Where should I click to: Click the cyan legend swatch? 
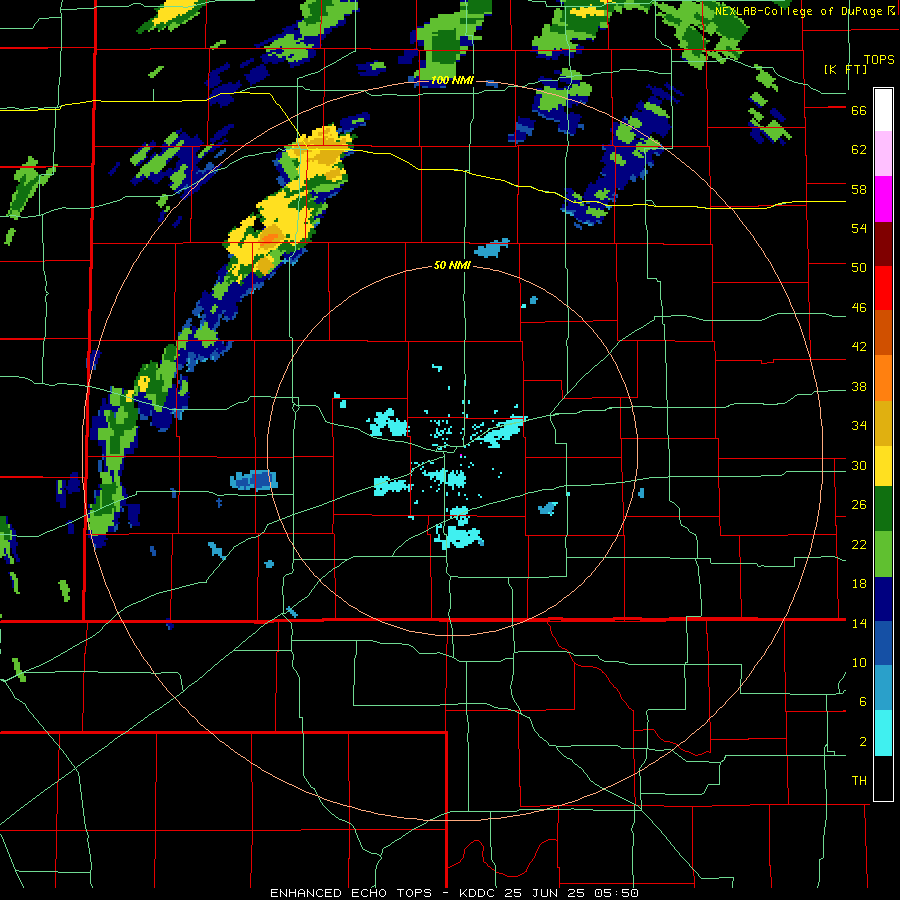(x=883, y=734)
